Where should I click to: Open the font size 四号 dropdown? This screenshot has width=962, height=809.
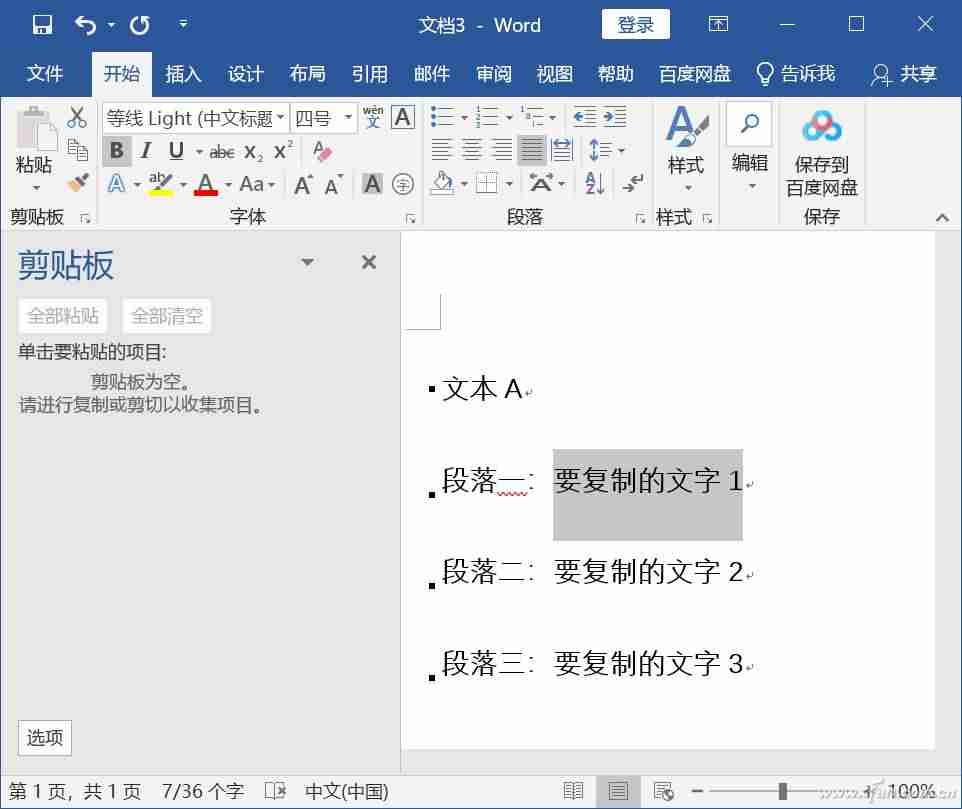coord(348,117)
